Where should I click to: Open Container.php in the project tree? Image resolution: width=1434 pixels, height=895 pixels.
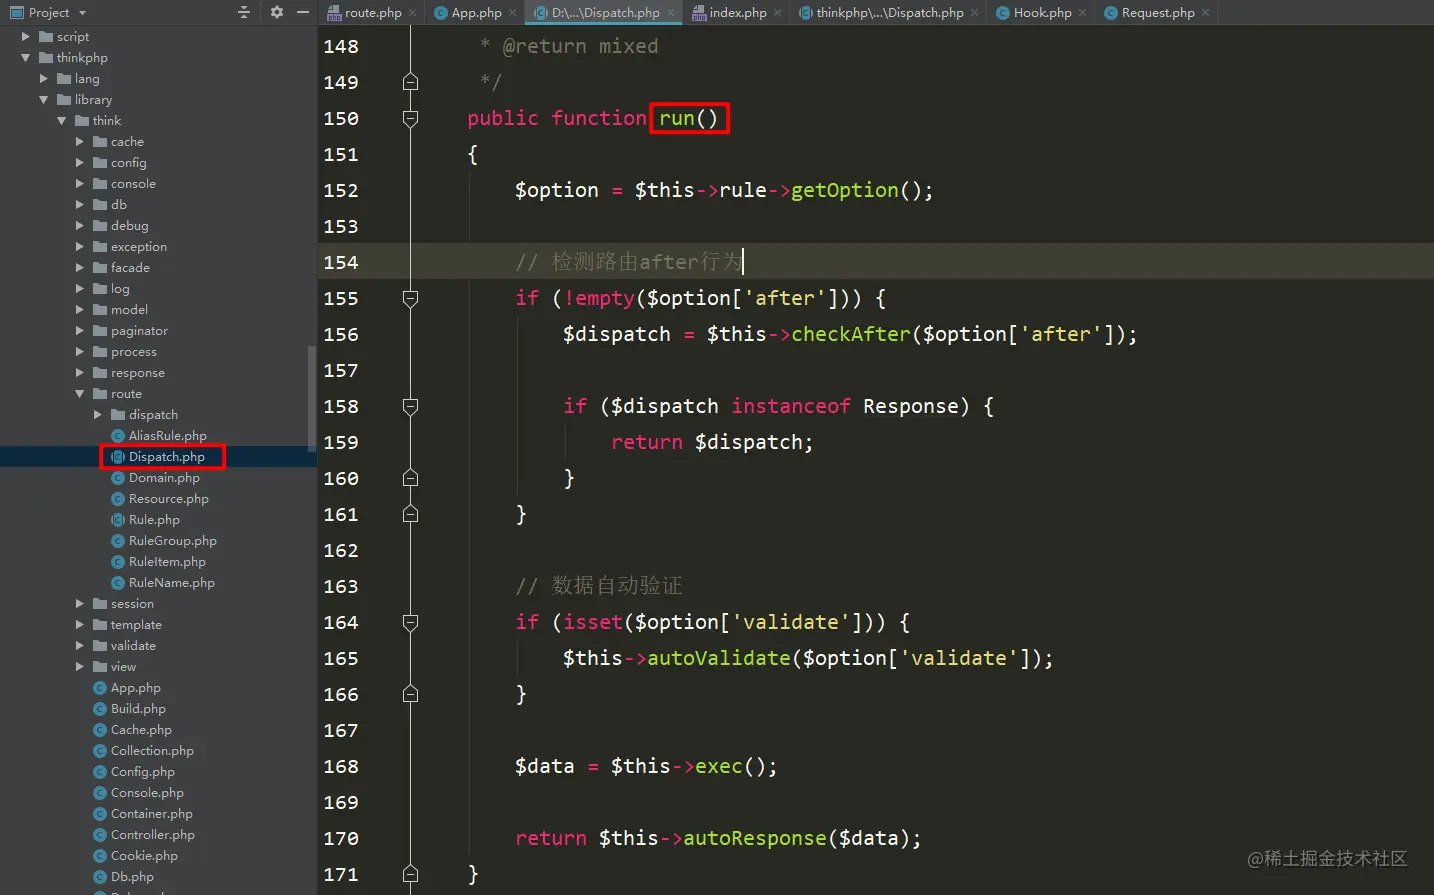(x=143, y=814)
